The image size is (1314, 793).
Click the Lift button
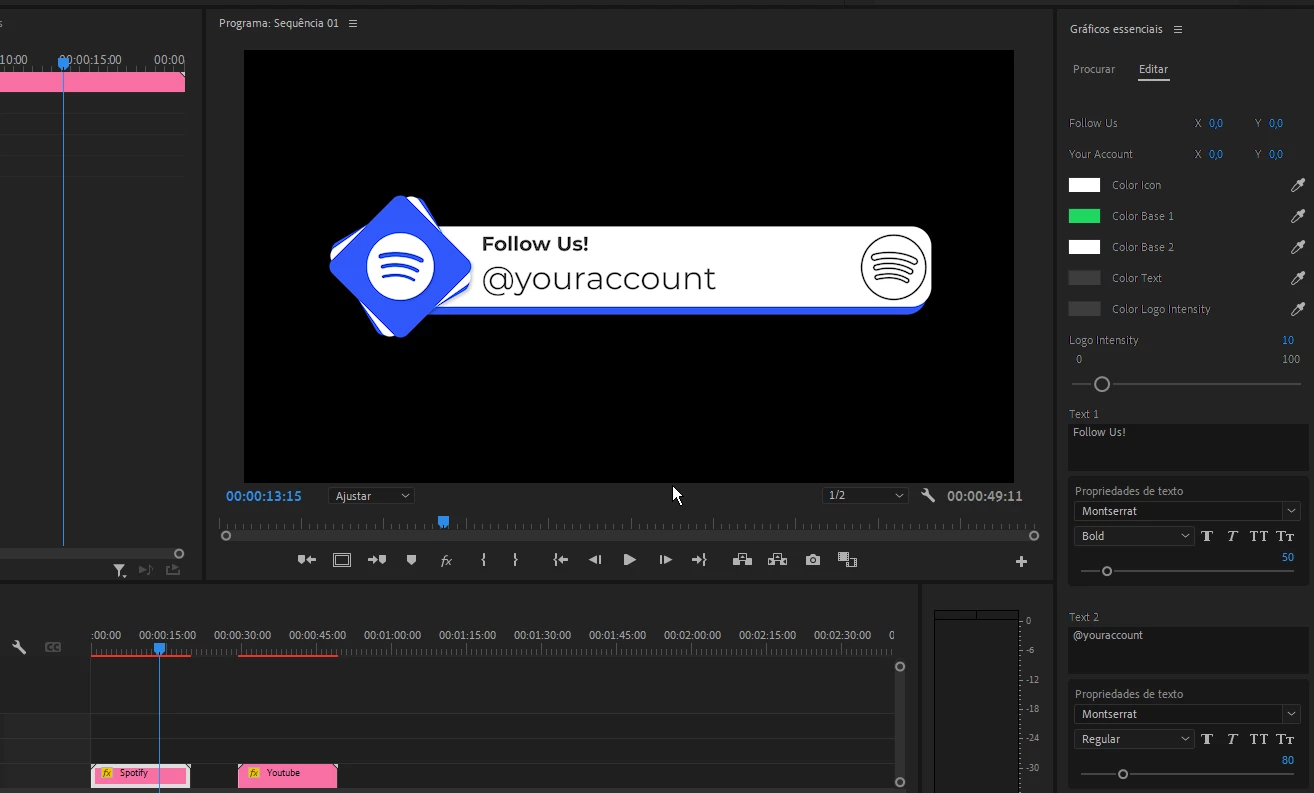point(742,560)
